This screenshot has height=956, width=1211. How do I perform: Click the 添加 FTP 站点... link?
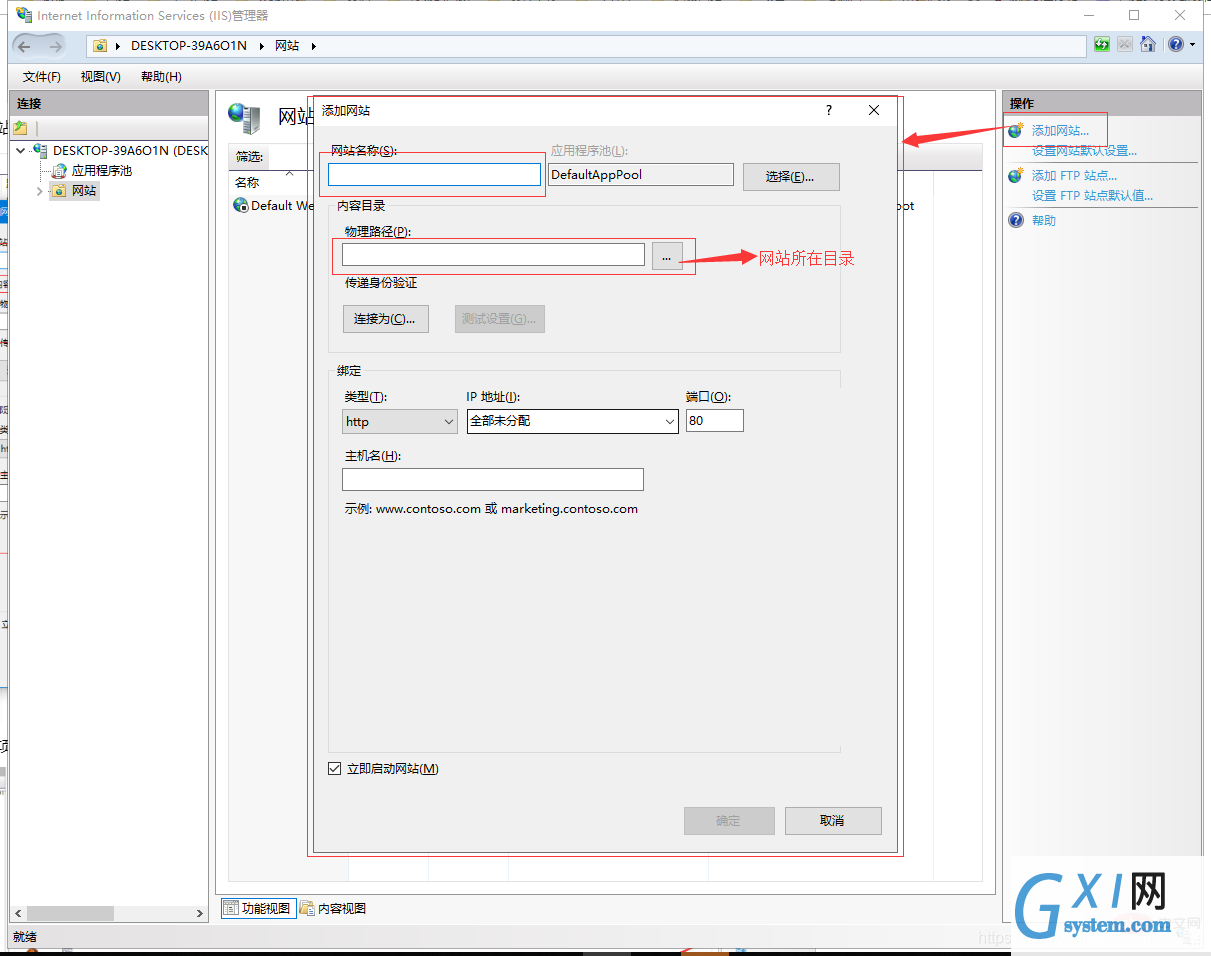coord(1074,176)
